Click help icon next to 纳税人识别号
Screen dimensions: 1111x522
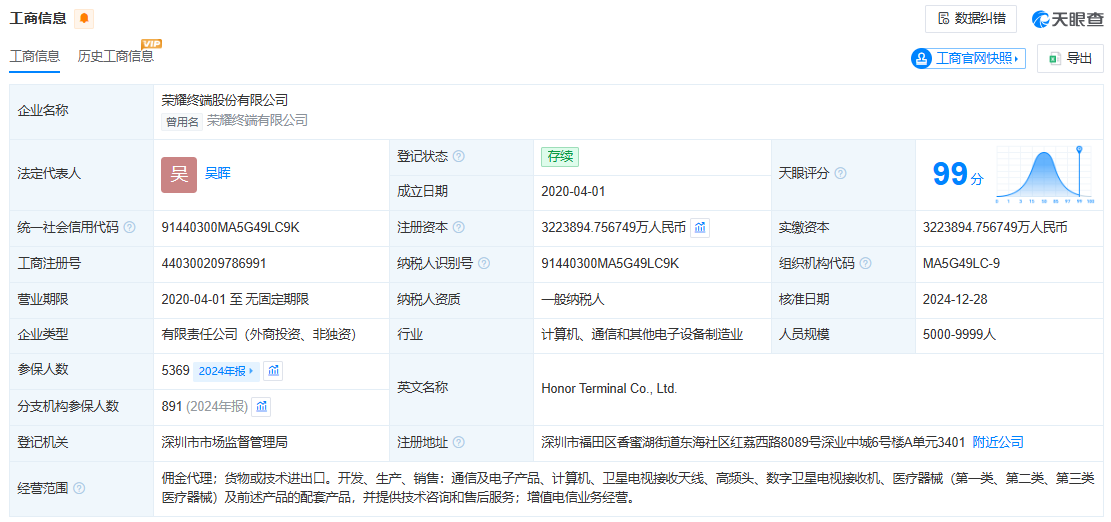pos(484,264)
